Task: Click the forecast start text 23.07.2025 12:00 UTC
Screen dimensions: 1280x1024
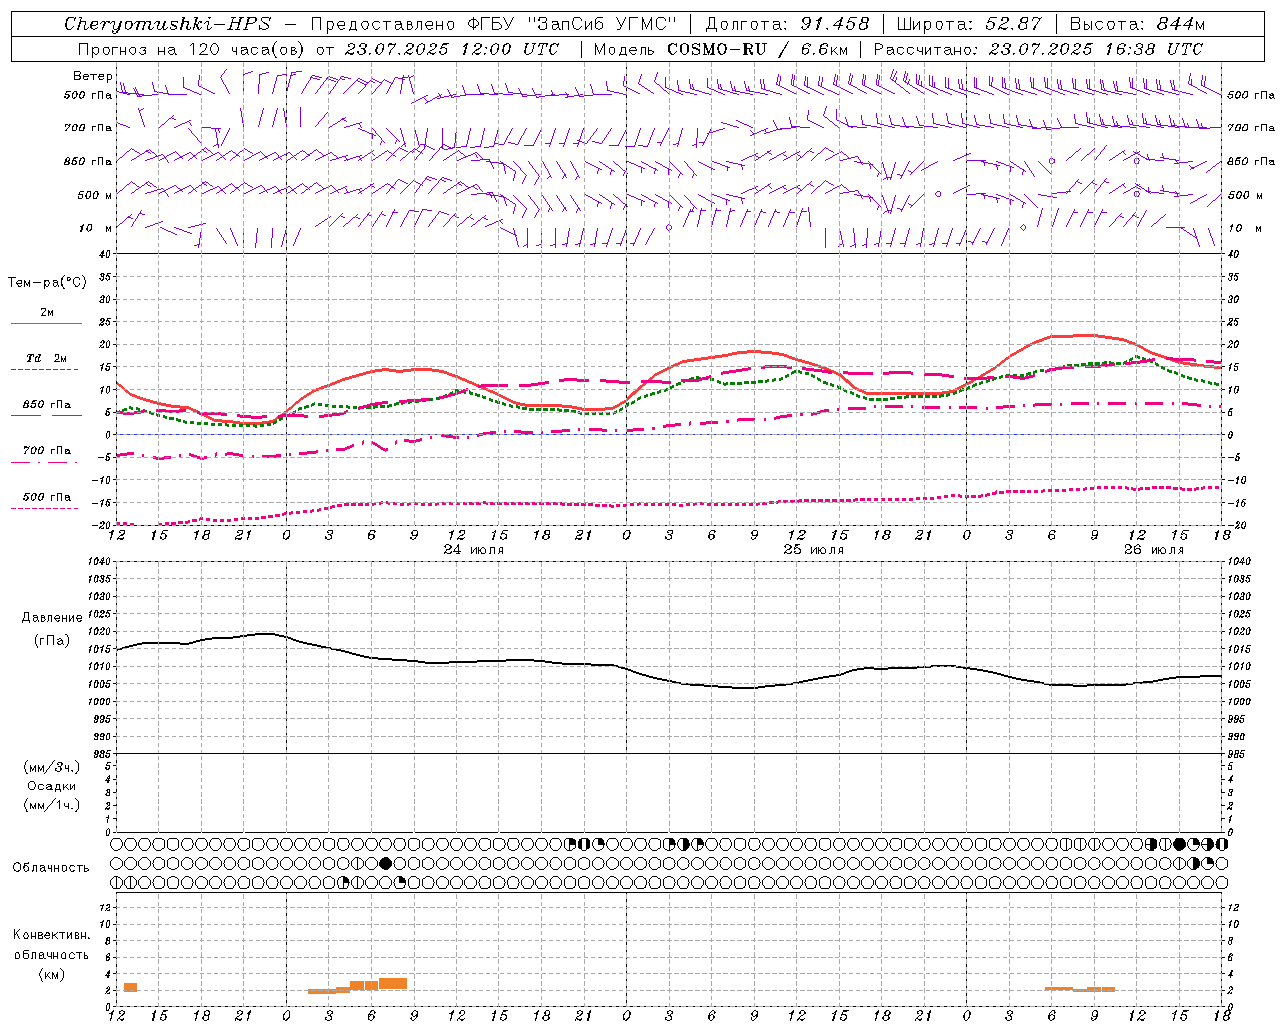Action: [x=452, y=49]
